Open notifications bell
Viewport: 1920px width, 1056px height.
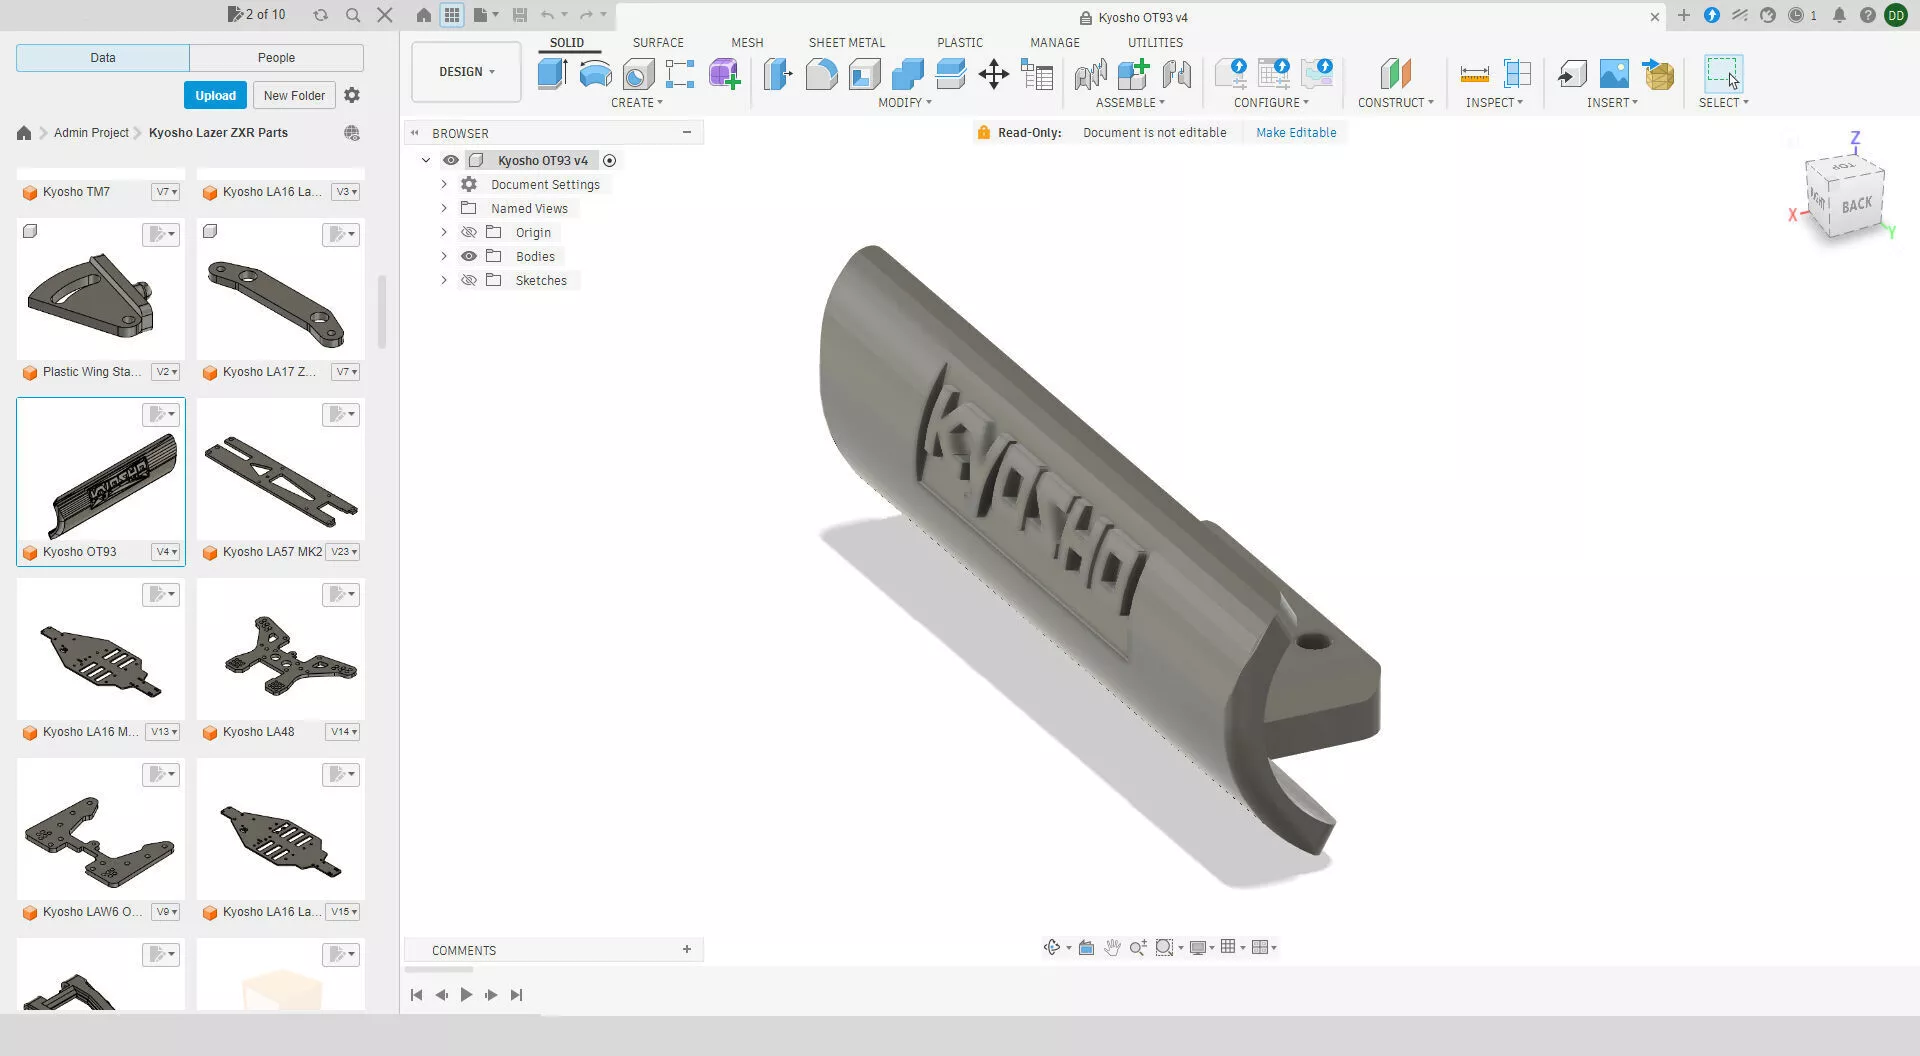pyautogui.click(x=1839, y=15)
